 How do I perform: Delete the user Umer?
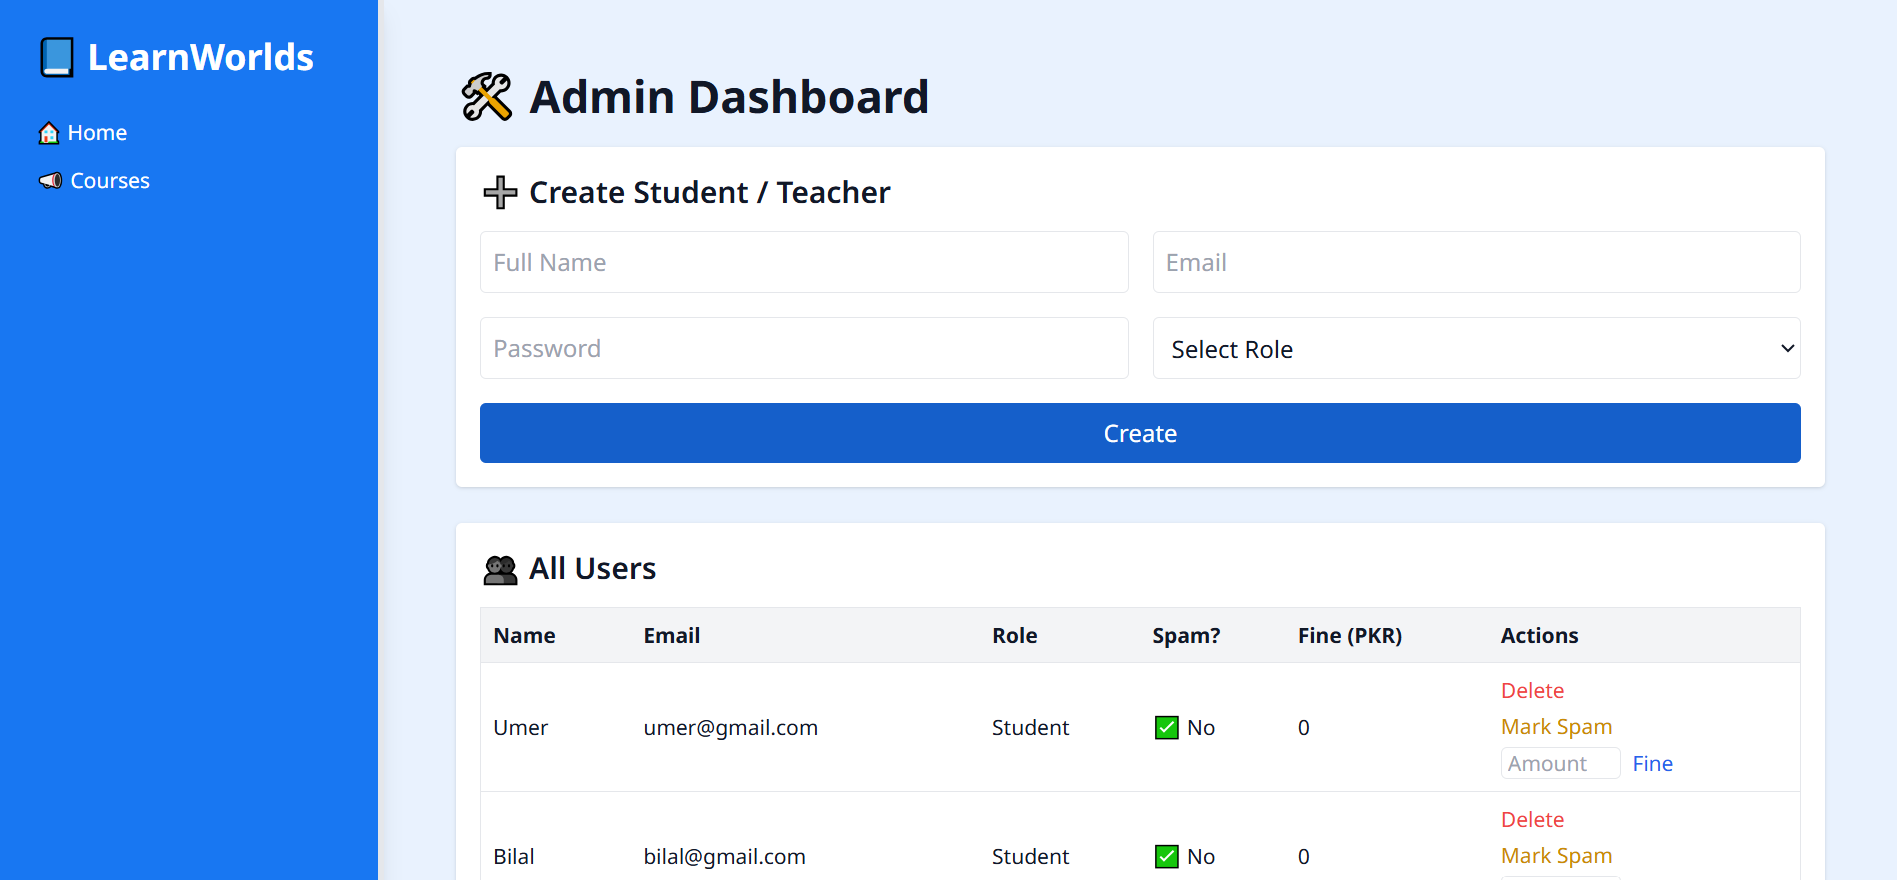(1532, 691)
